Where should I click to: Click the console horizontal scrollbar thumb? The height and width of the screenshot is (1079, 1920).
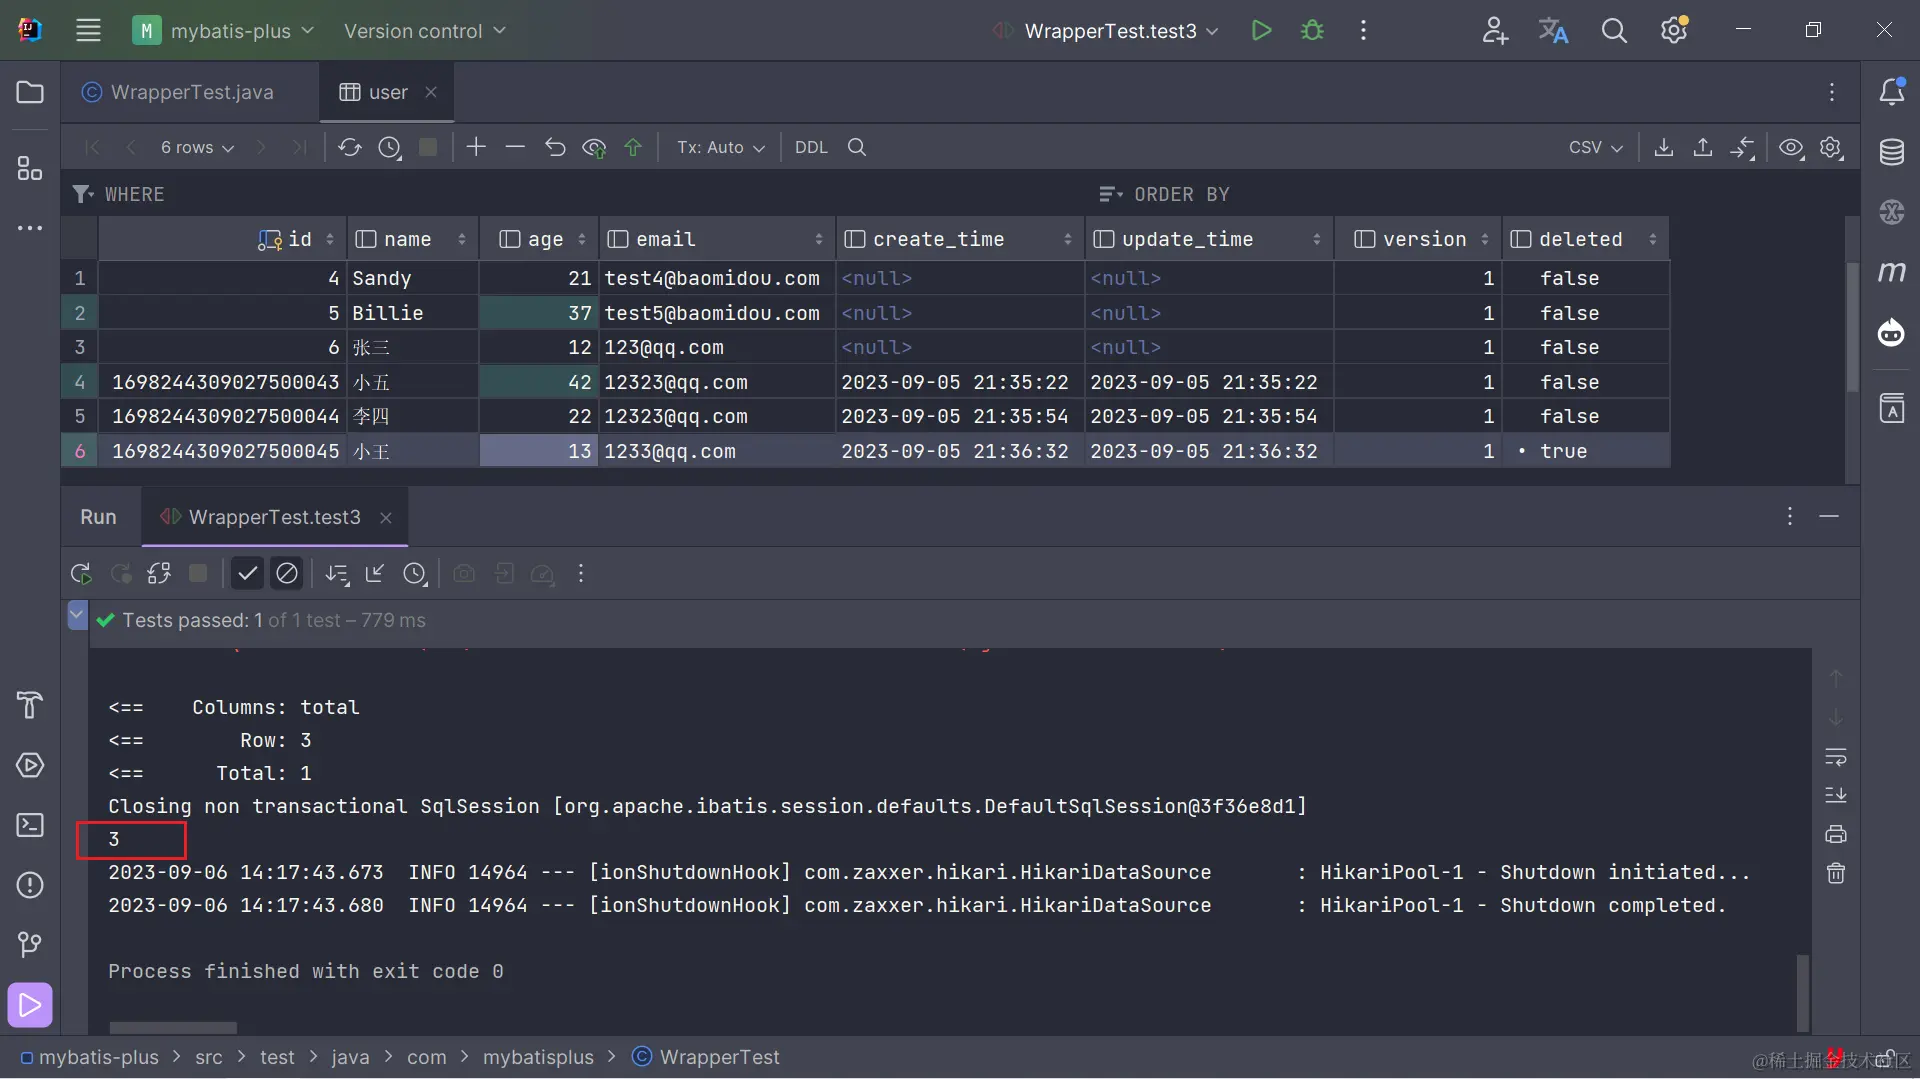click(173, 1027)
